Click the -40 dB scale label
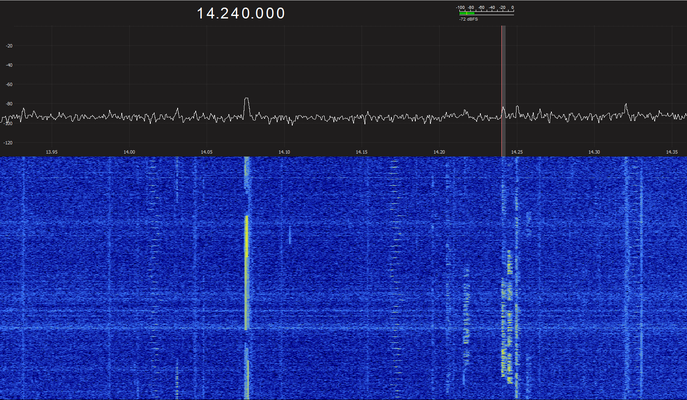687x400 pixels. pyautogui.click(x=9, y=65)
